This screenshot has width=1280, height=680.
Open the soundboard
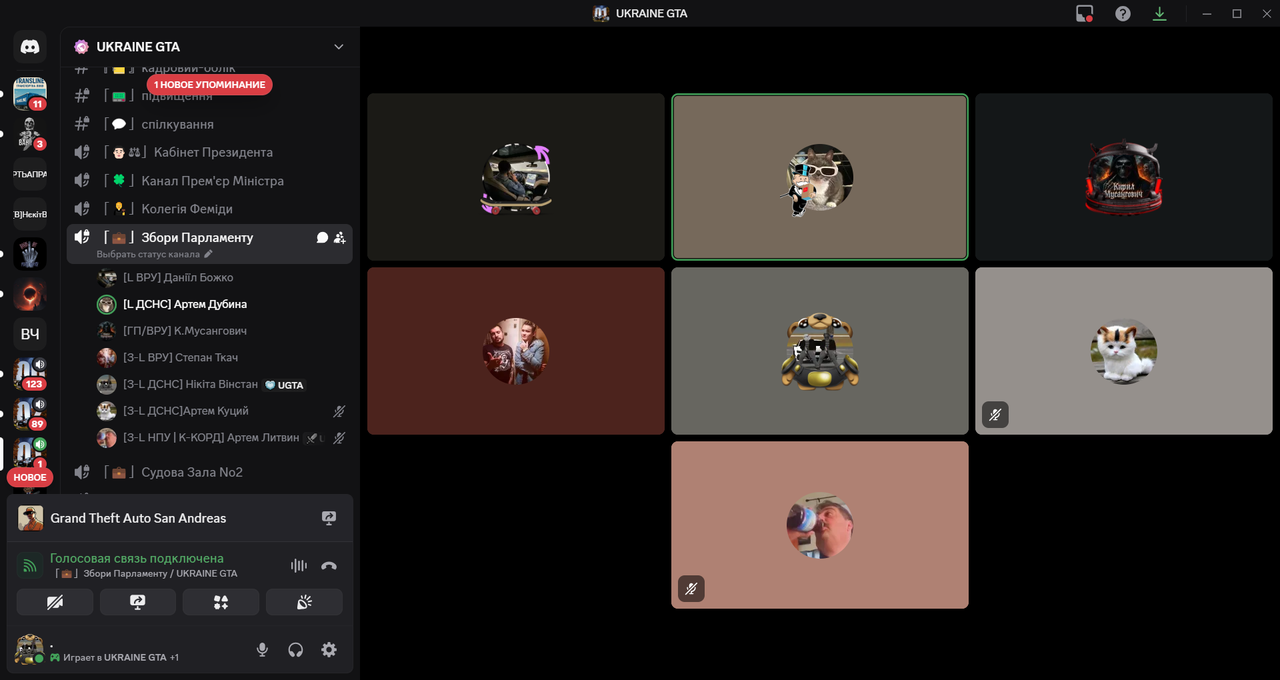(304, 602)
